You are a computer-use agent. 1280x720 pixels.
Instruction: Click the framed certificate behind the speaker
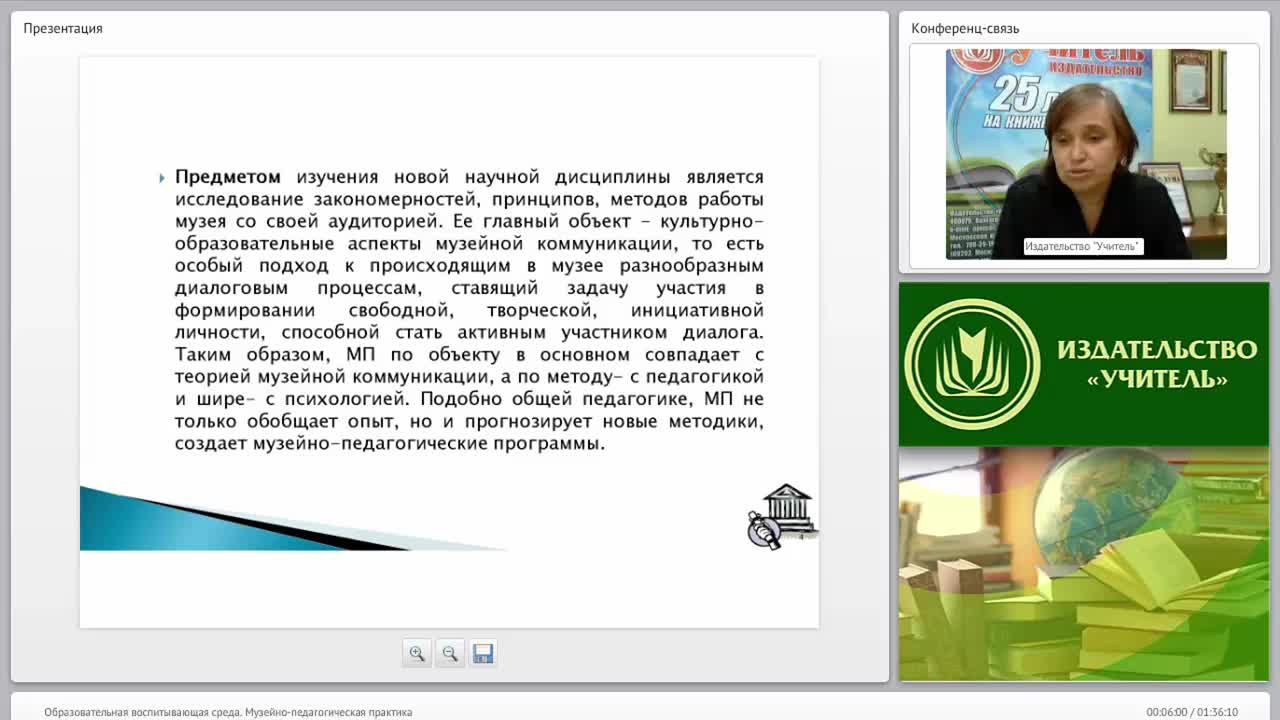pos(1190,80)
